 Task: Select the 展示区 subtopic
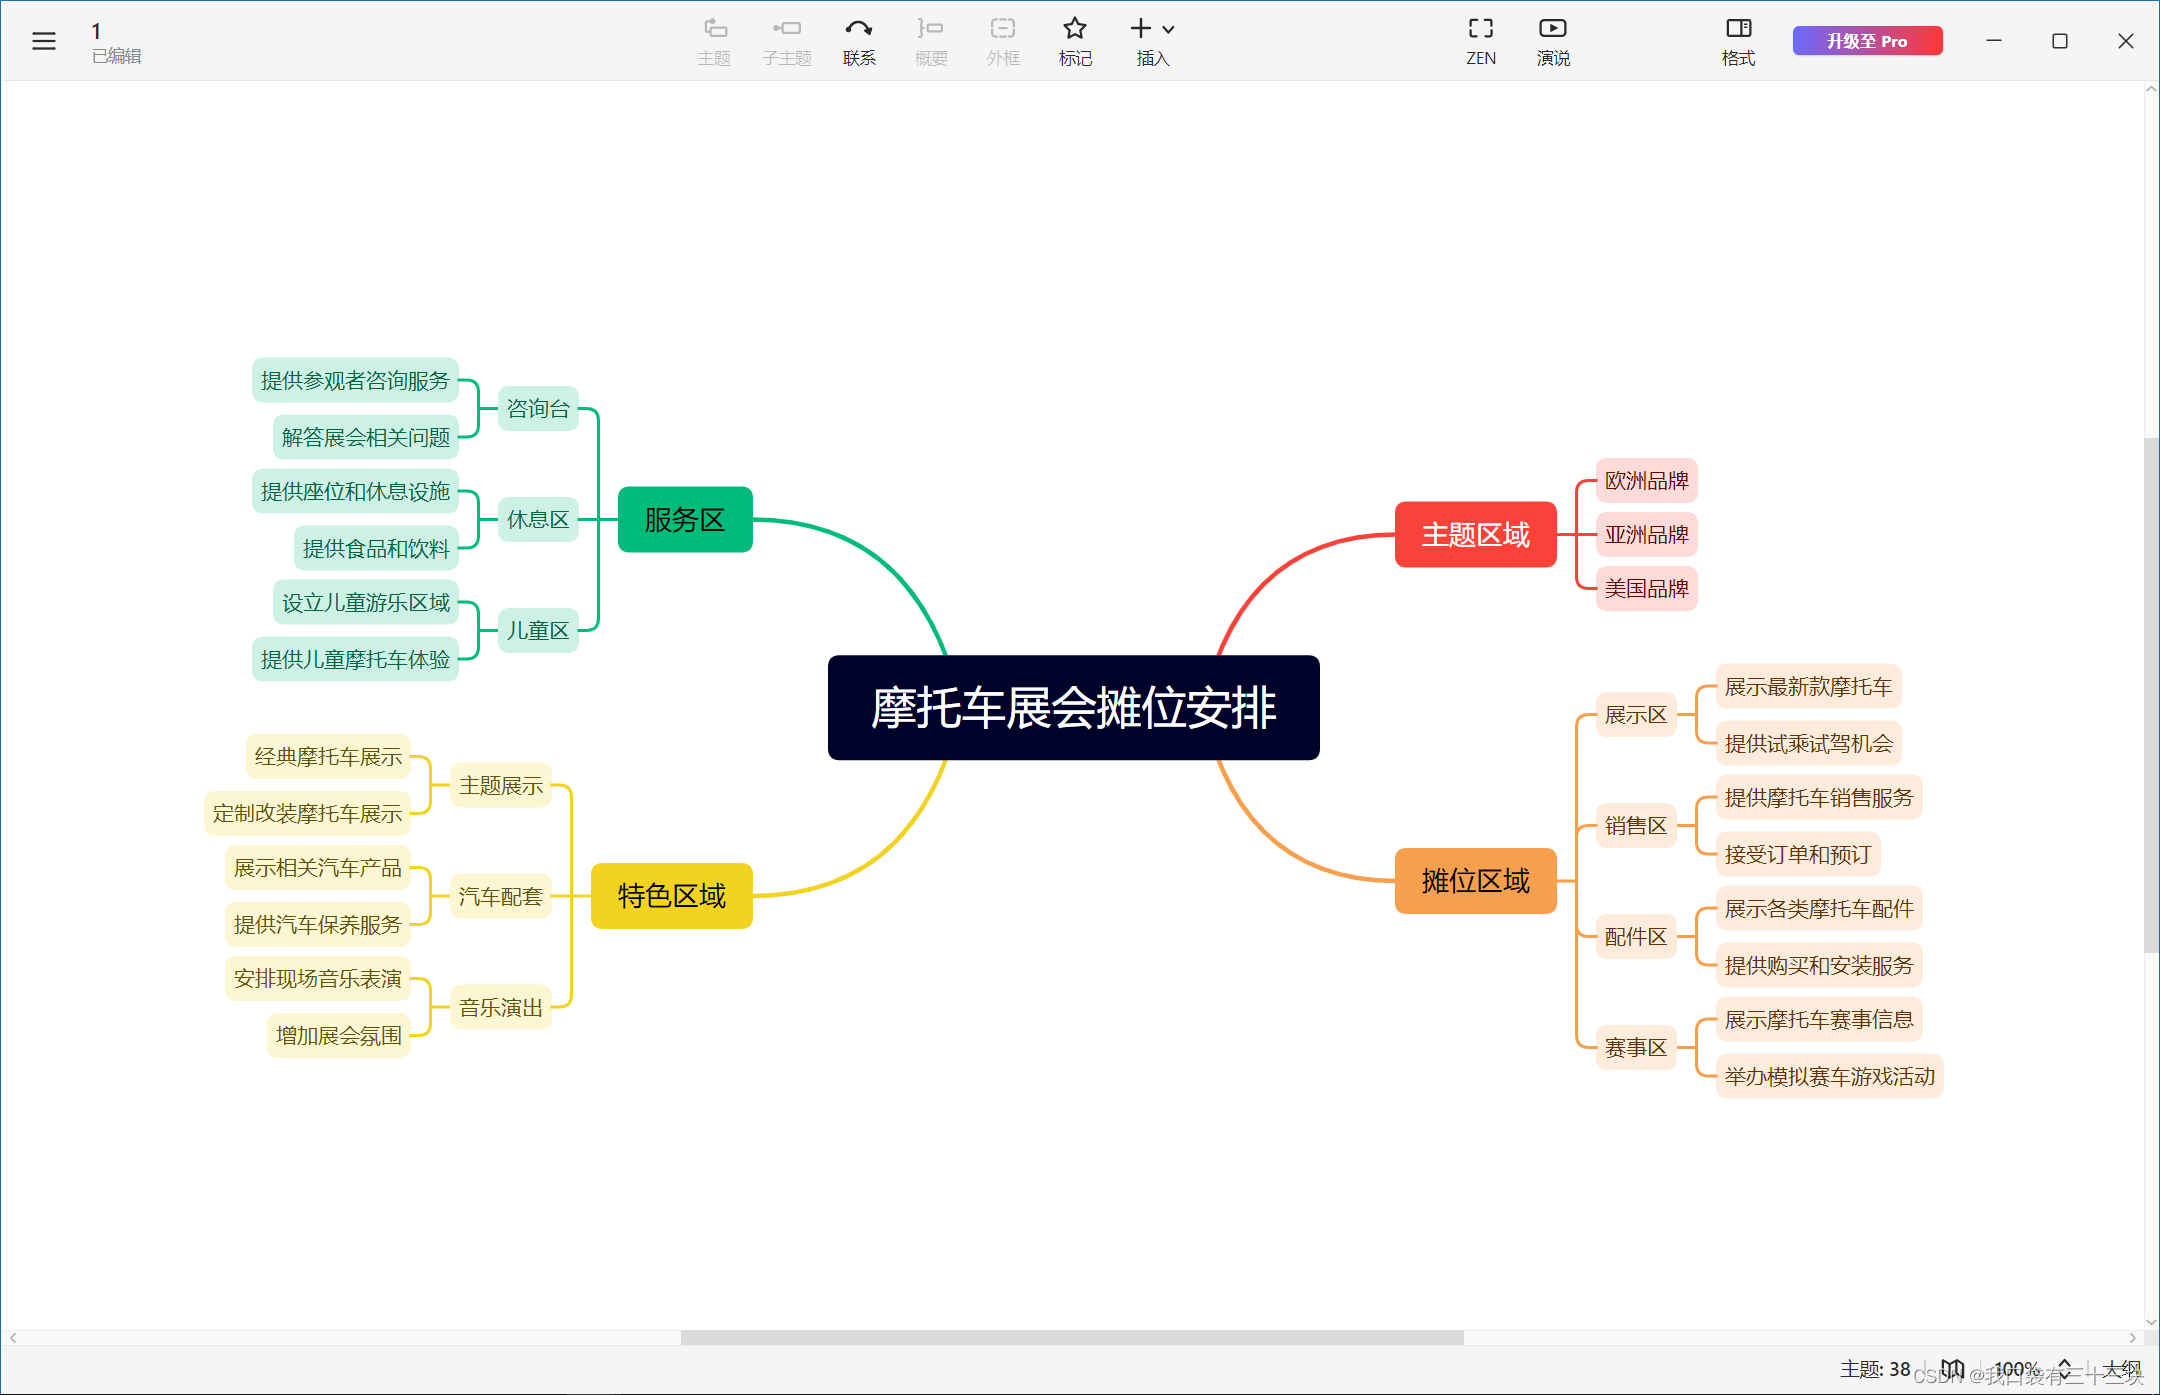coord(1636,715)
